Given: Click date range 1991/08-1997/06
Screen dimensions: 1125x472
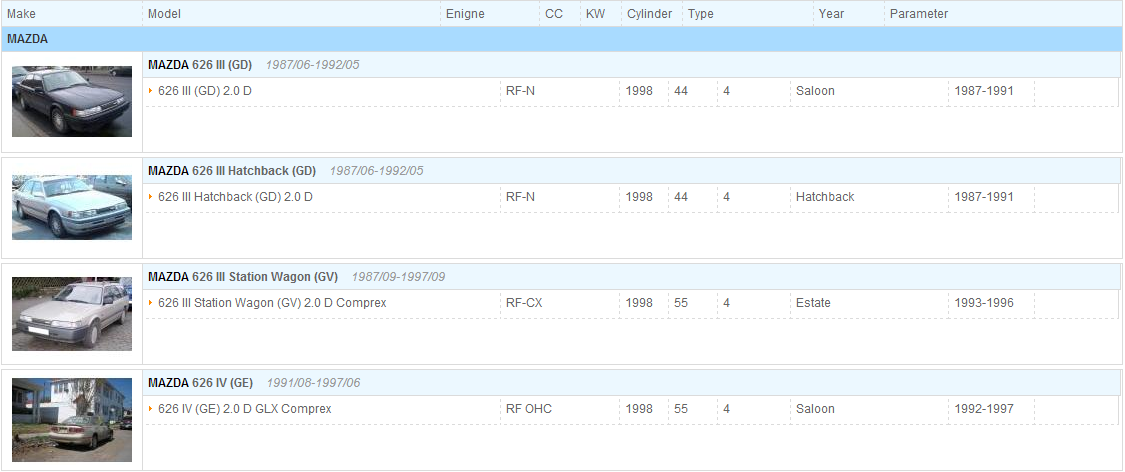Looking at the screenshot, I should 314,383.
